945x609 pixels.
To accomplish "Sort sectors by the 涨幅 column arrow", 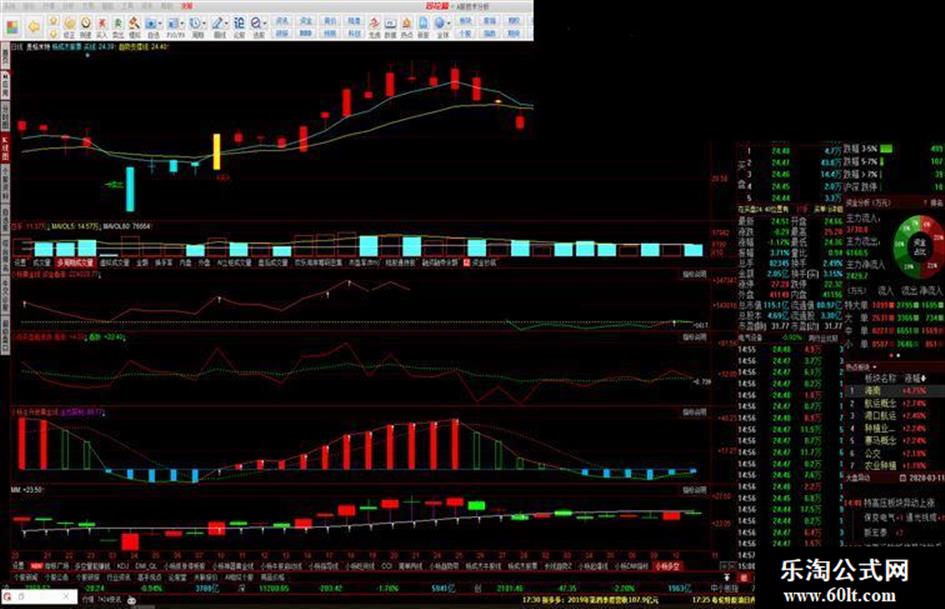I will point(924,379).
